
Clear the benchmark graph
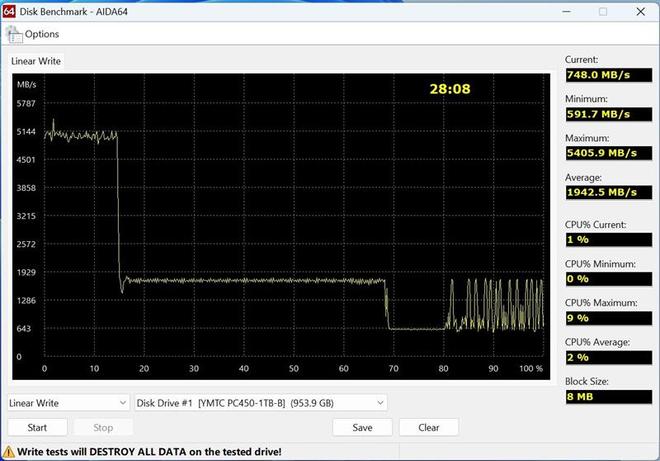click(x=428, y=427)
